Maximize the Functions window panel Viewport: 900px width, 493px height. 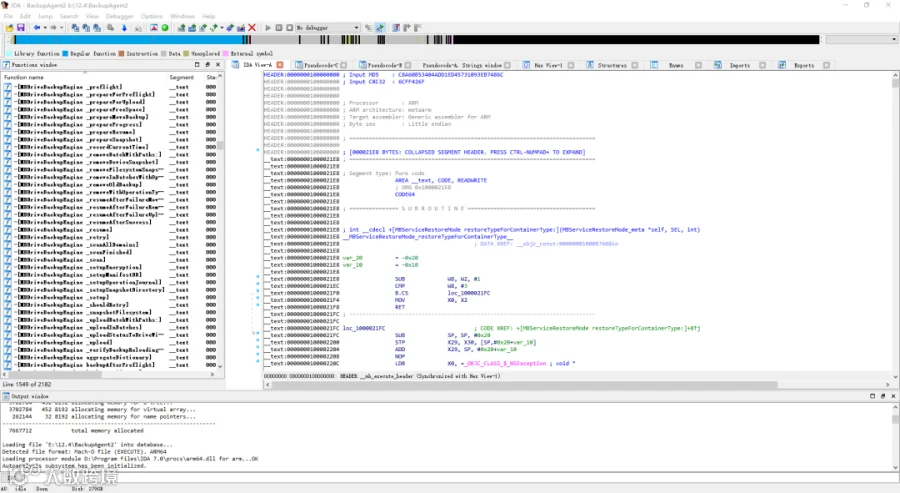tap(197, 65)
